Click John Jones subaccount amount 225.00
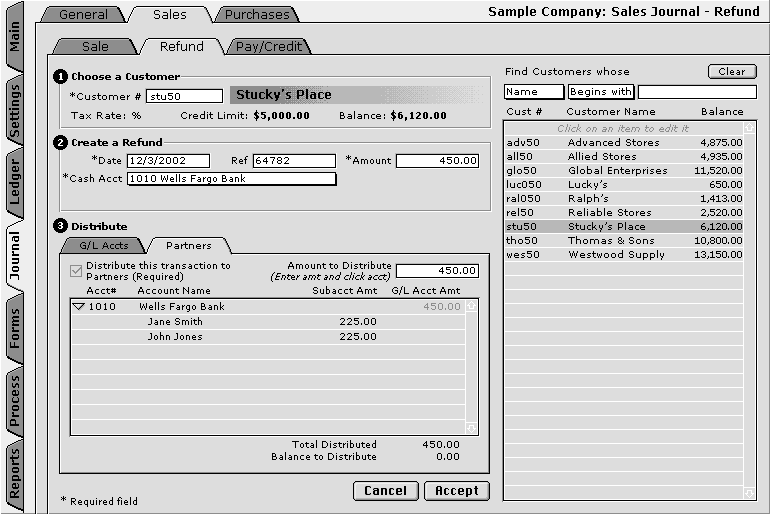 click(x=358, y=337)
